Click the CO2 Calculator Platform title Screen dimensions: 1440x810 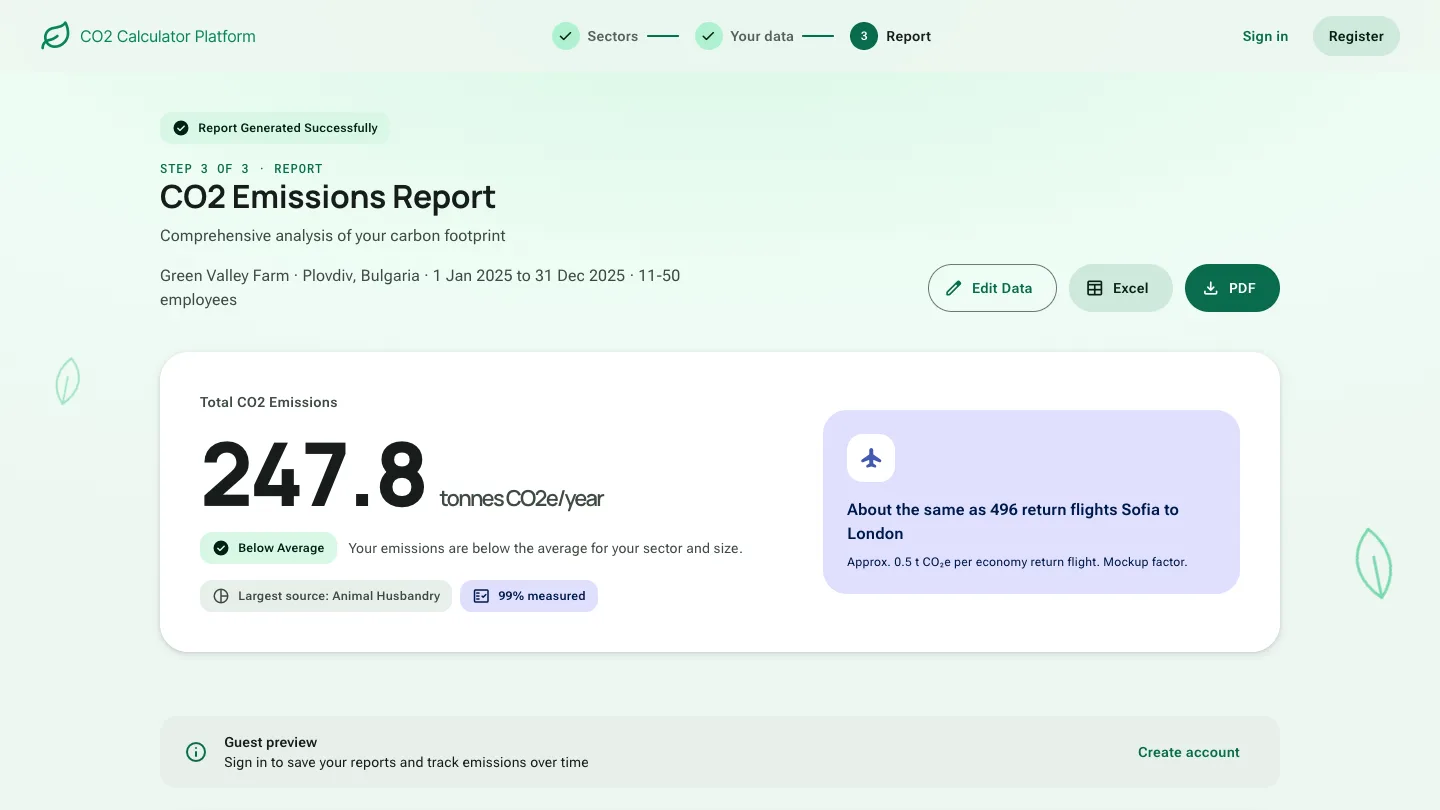tap(168, 36)
